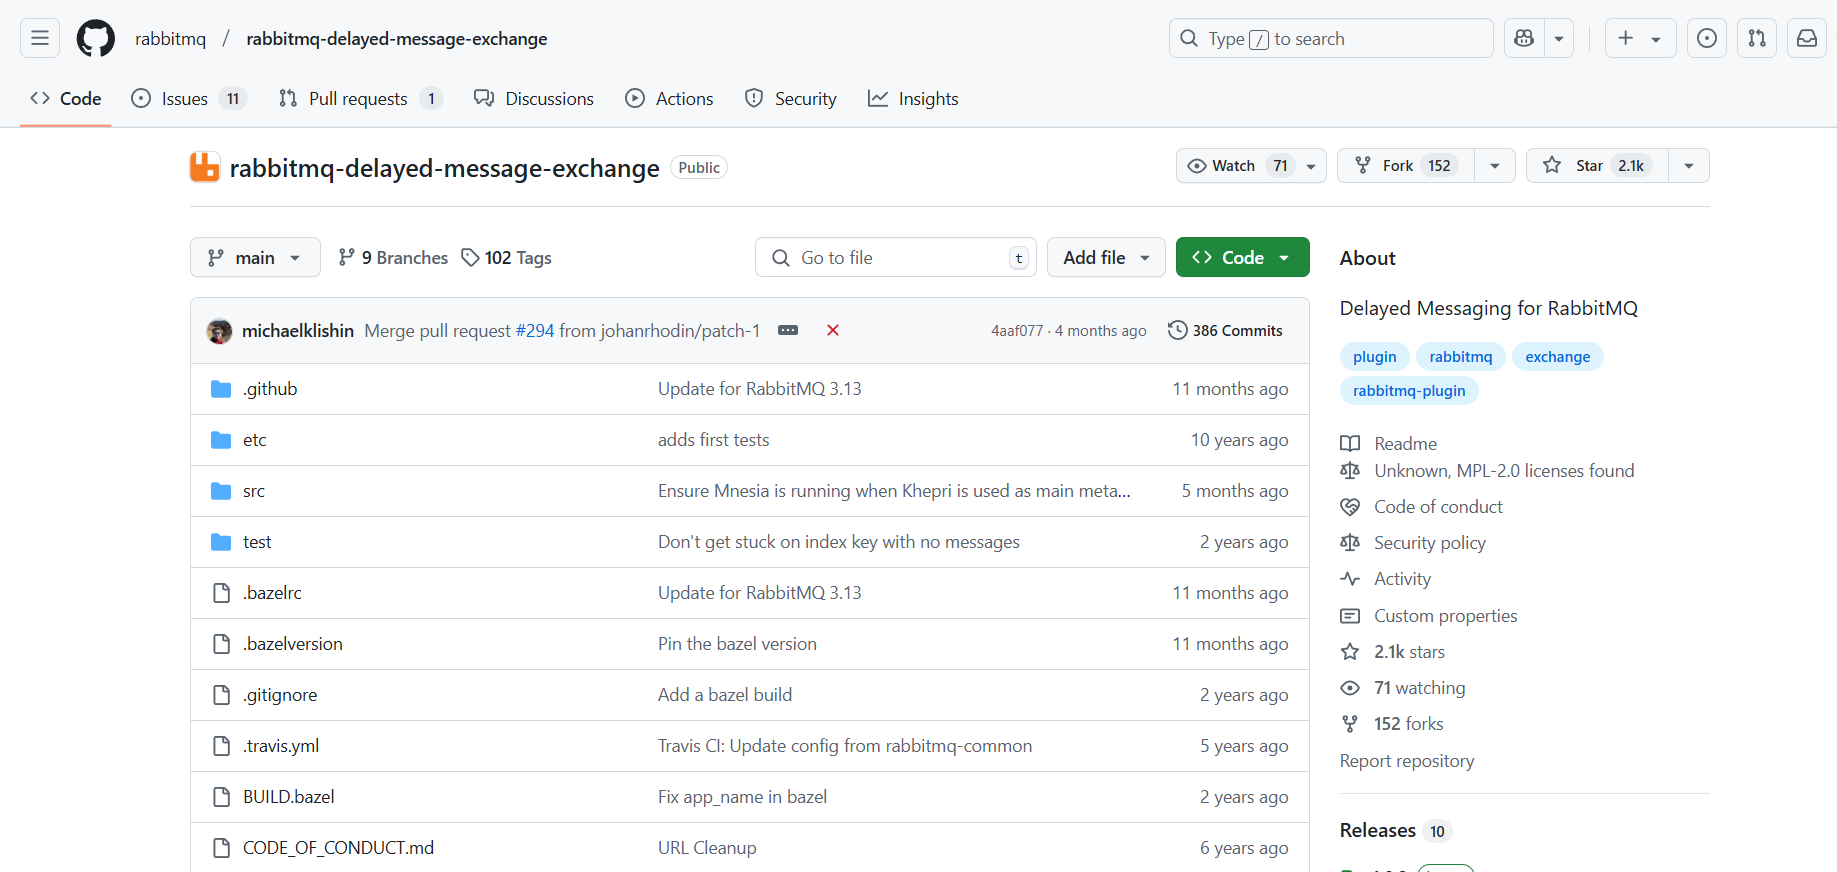The height and width of the screenshot is (872, 1837).
Task: View failed status check red X
Action: click(832, 331)
